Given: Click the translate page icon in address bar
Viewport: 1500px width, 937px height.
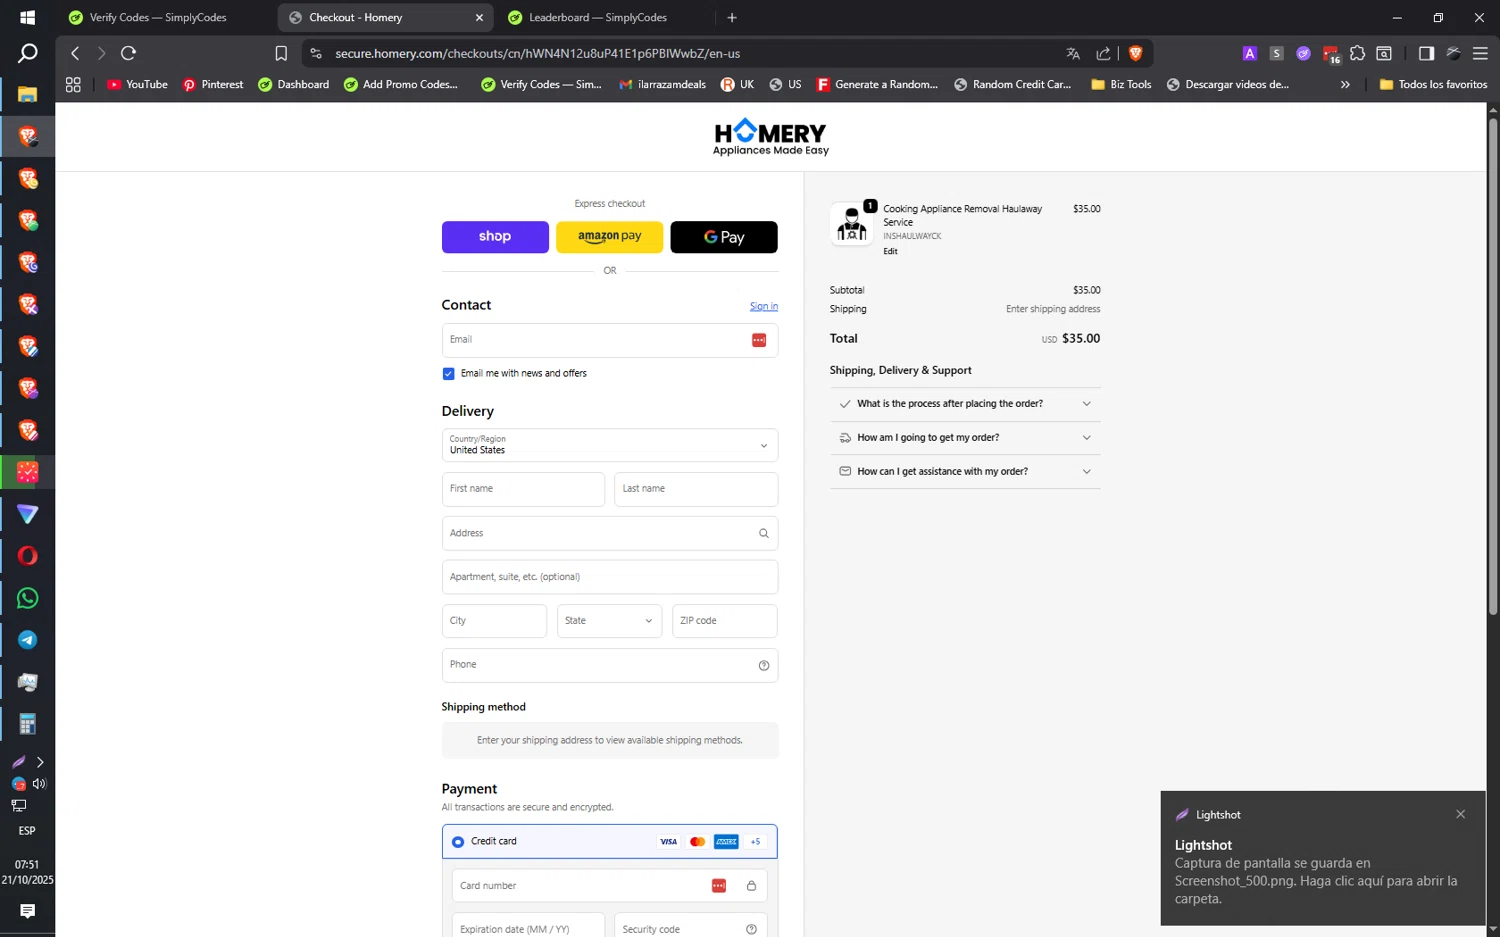Looking at the screenshot, I should tap(1073, 53).
